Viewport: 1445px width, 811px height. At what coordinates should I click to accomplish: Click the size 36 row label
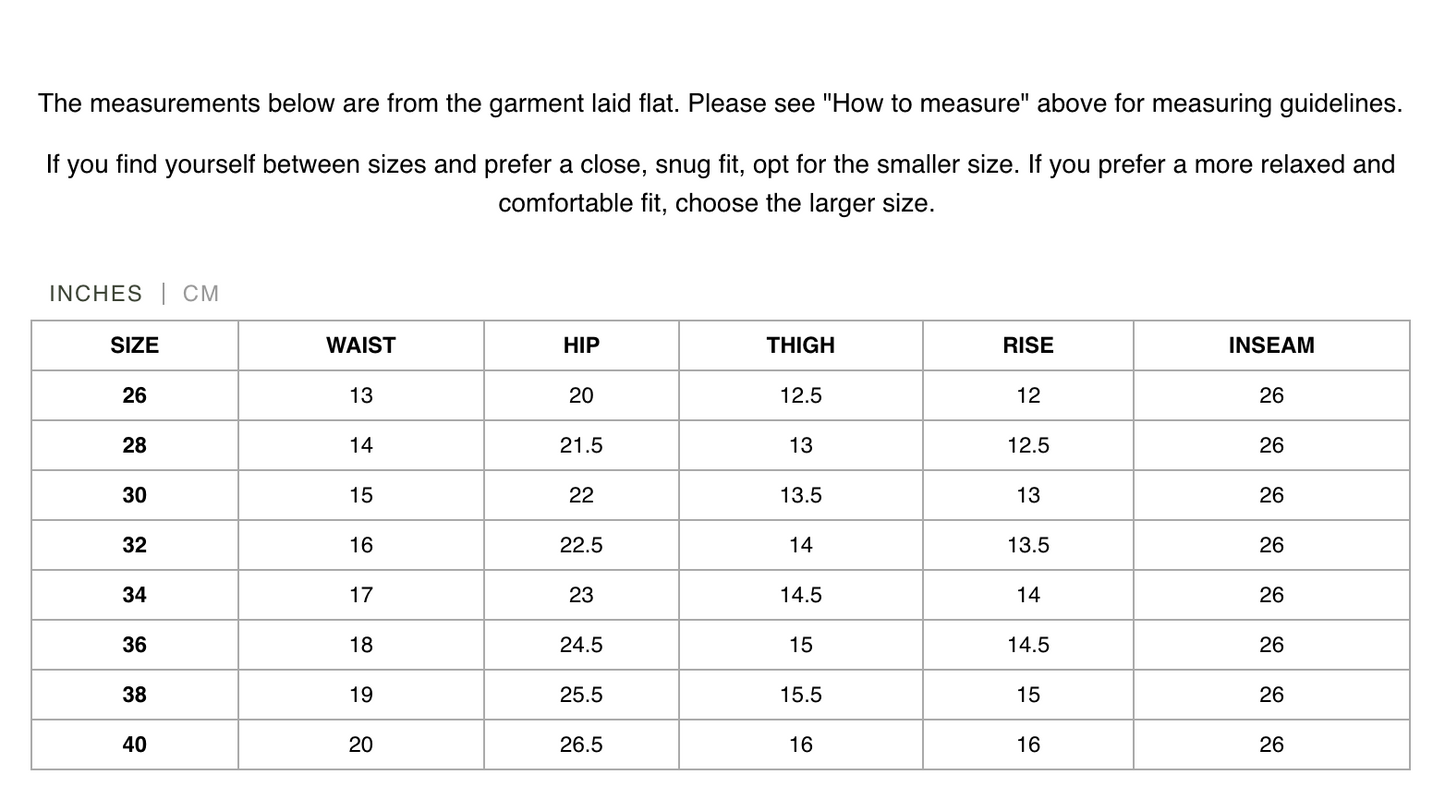click(134, 645)
